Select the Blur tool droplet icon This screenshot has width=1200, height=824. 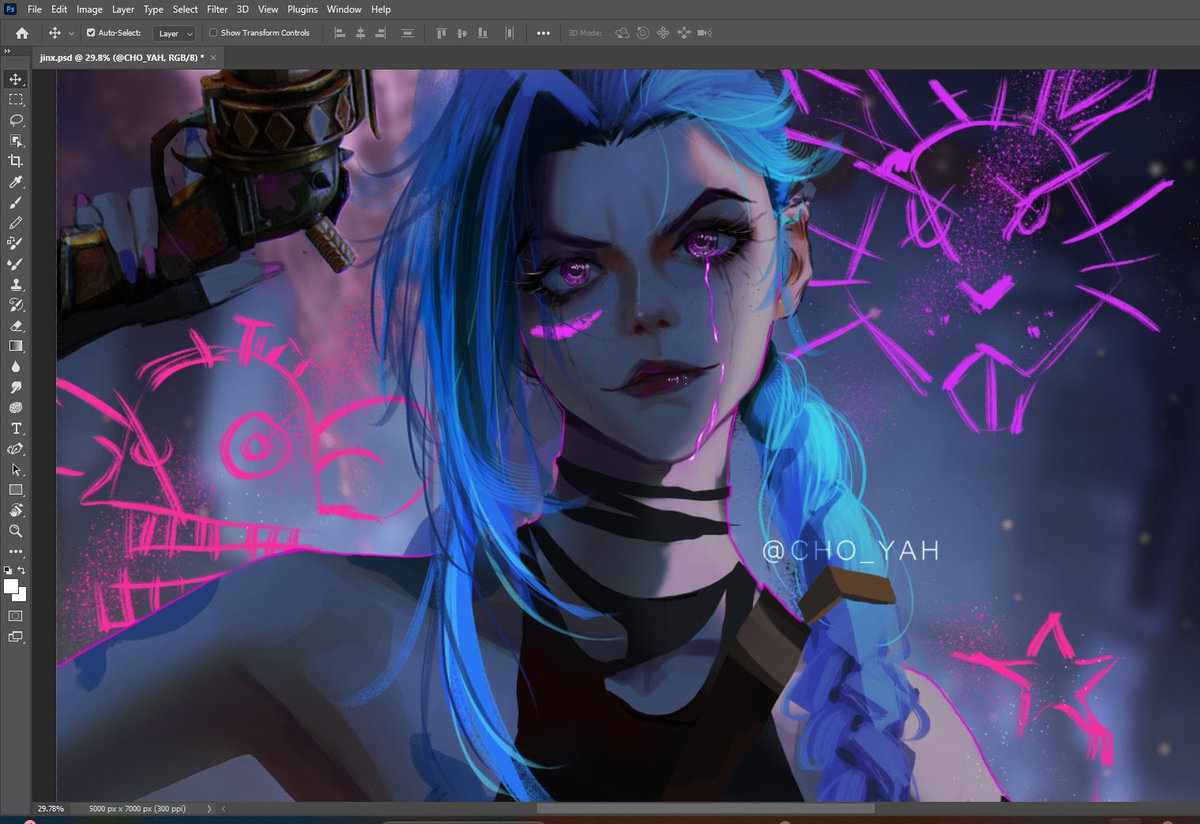(16, 367)
